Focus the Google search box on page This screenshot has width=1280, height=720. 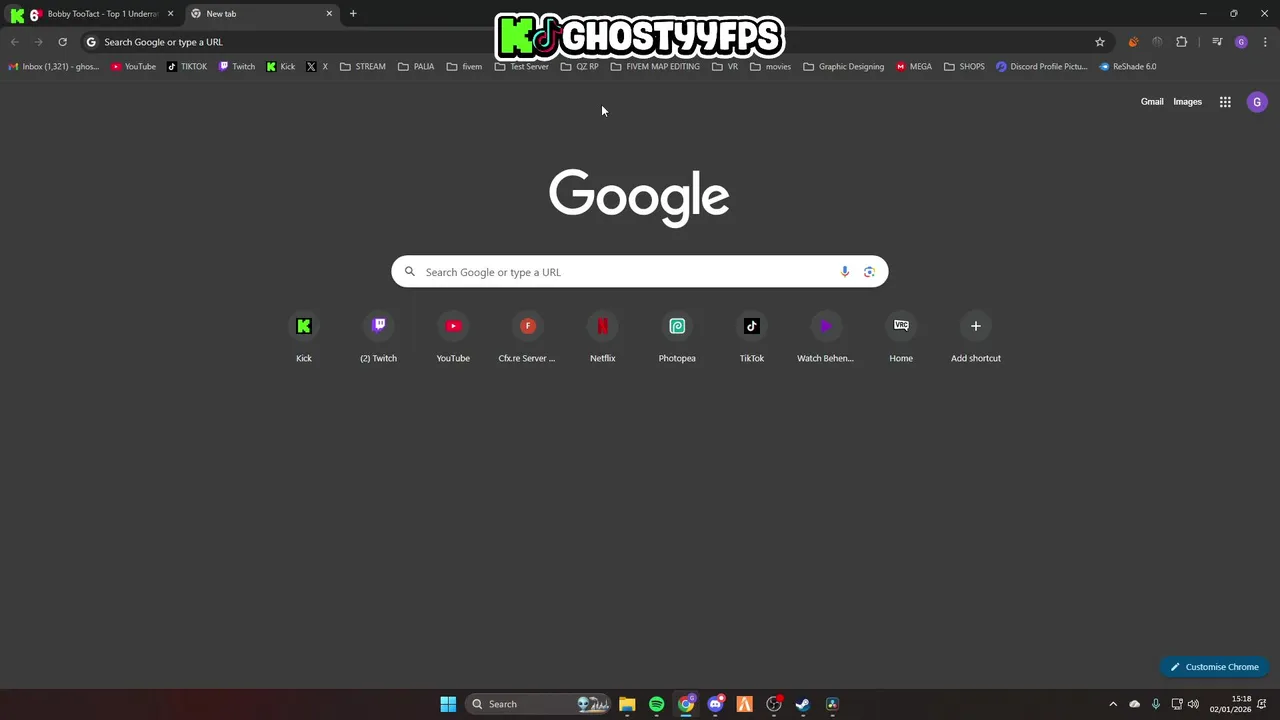(639, 272)
